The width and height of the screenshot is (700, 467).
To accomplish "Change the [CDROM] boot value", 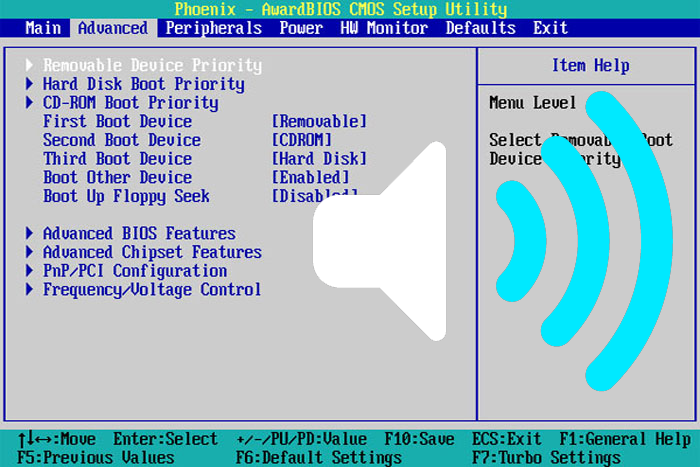I will coord(302,140).
